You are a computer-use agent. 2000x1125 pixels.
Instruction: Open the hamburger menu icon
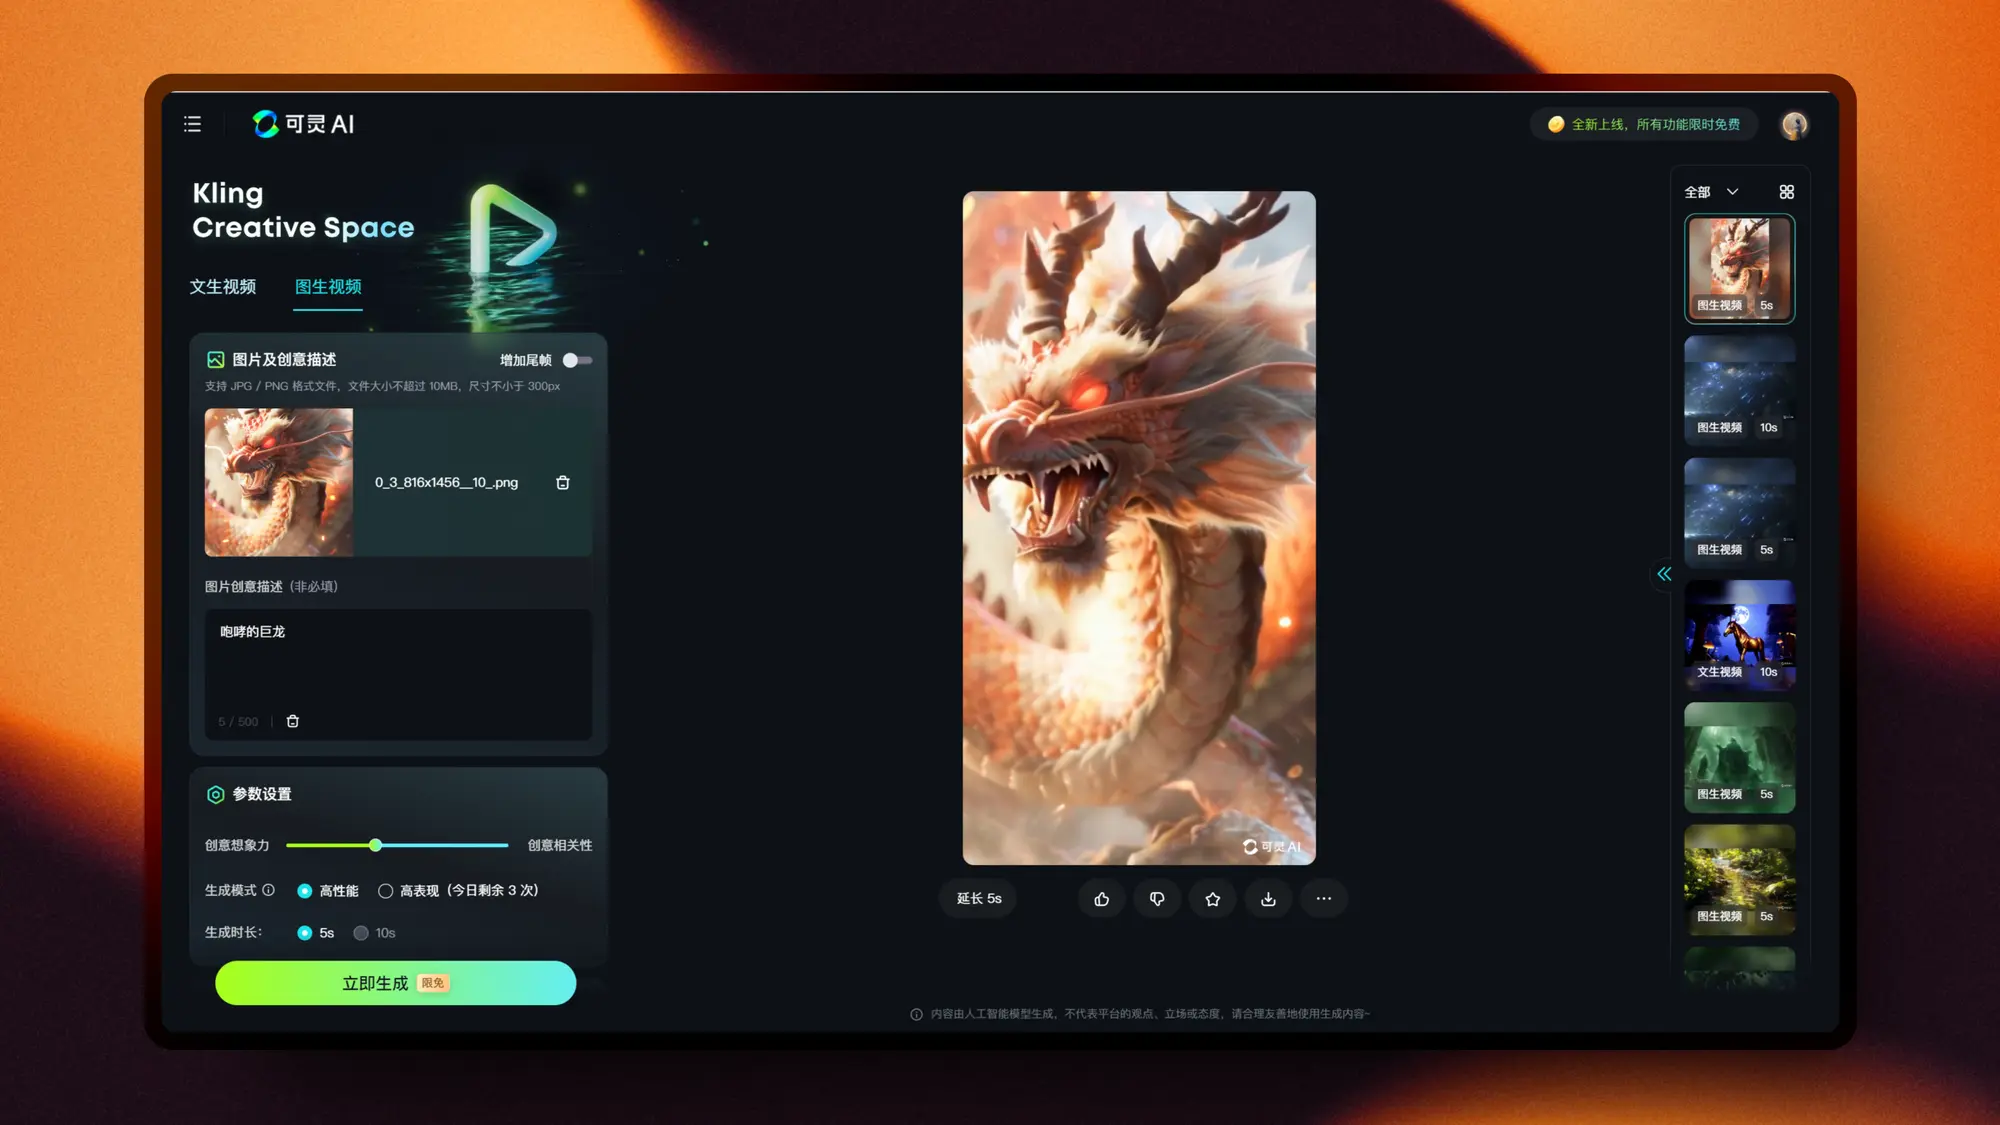click(192, 124)
